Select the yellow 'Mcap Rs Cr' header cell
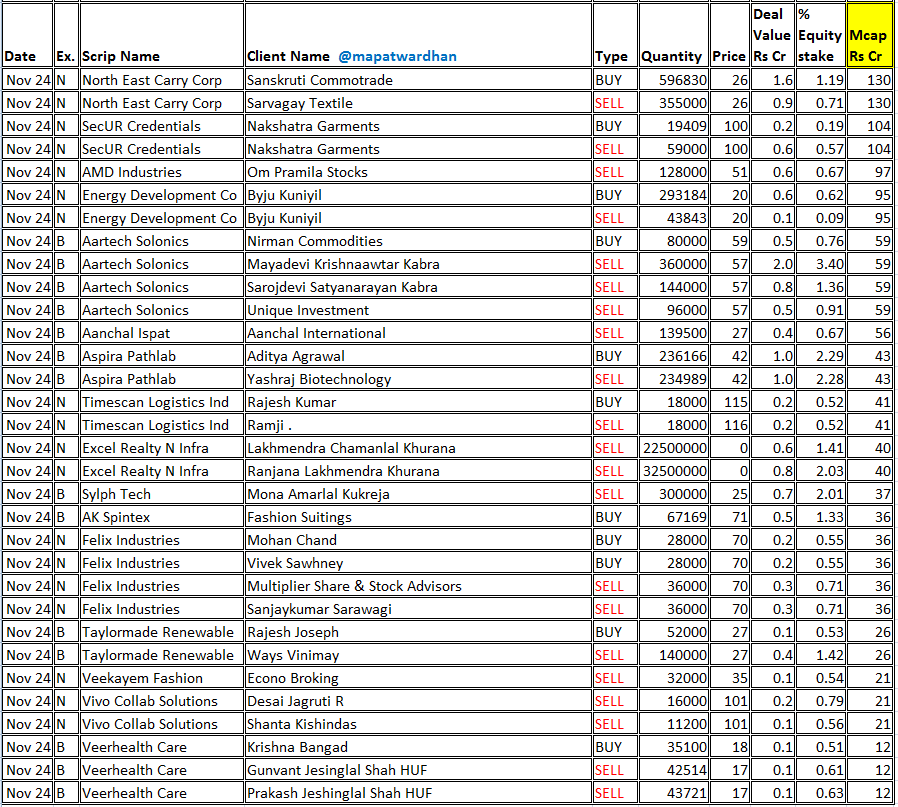Image resolution: width=898 pixels, height=807 pixels. pyautogui.click(x=869, y=35)
